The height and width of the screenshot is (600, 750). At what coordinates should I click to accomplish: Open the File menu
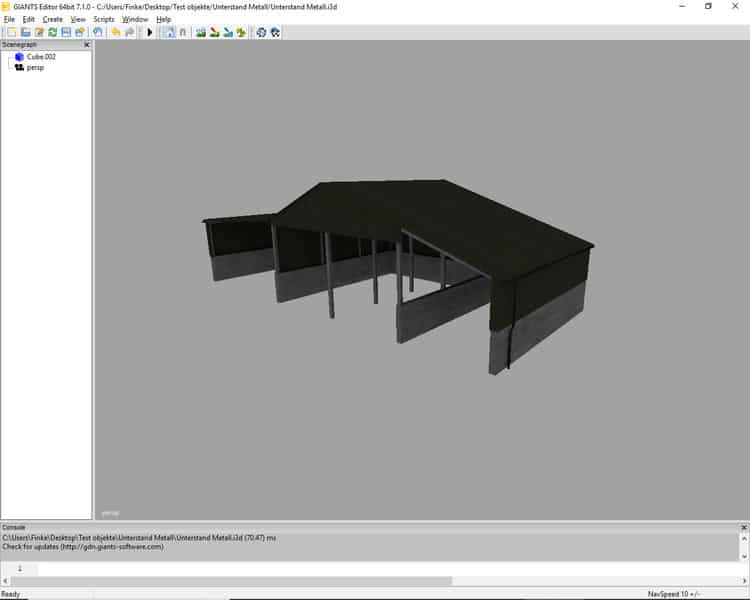pos(9,19)
